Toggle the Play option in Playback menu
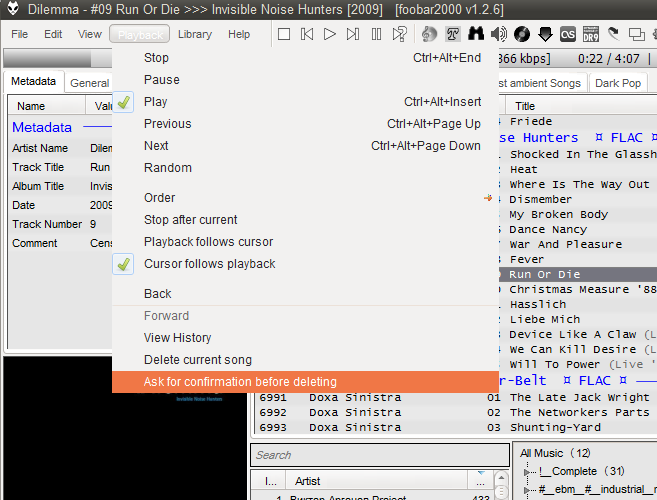 pyautogui.click(x=155, y=102)
